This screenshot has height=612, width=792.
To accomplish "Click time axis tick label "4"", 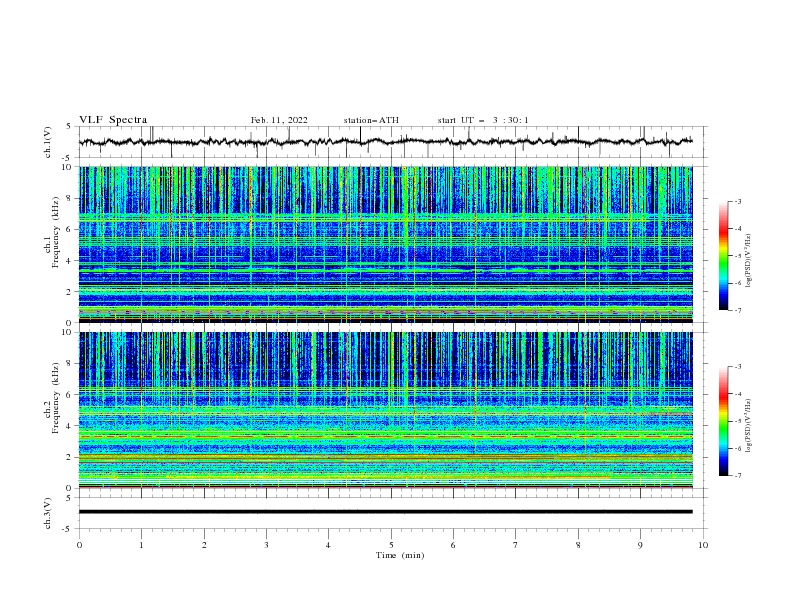I will [328, 545].
